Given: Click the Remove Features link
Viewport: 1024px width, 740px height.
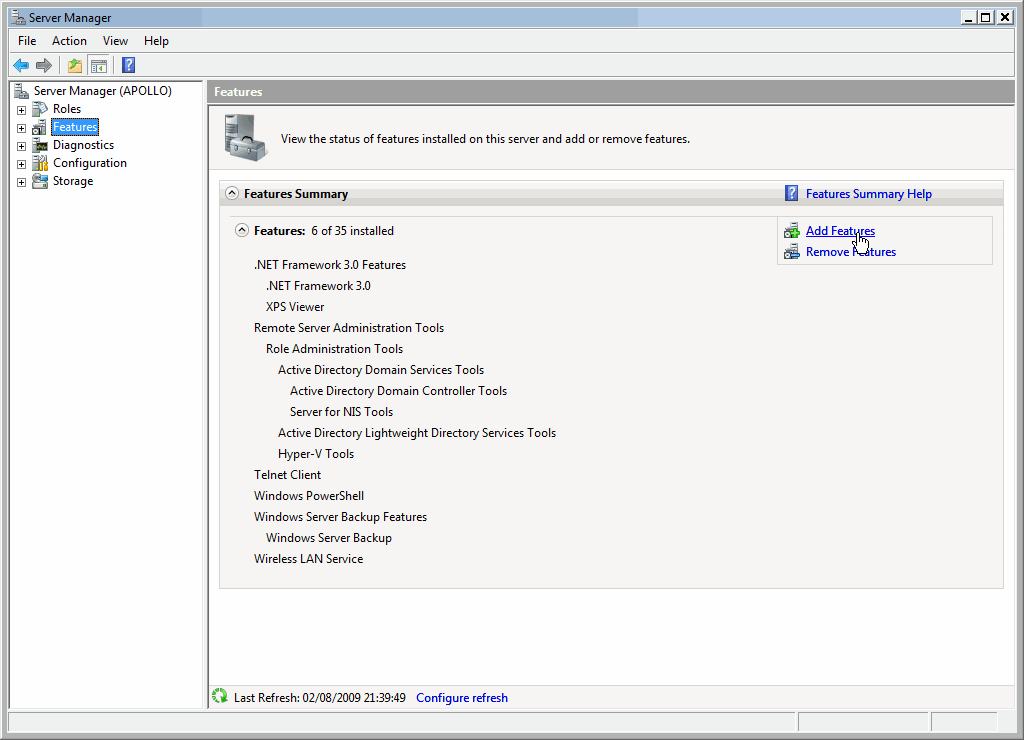Looking at the screenshot, I should [850, 251].
